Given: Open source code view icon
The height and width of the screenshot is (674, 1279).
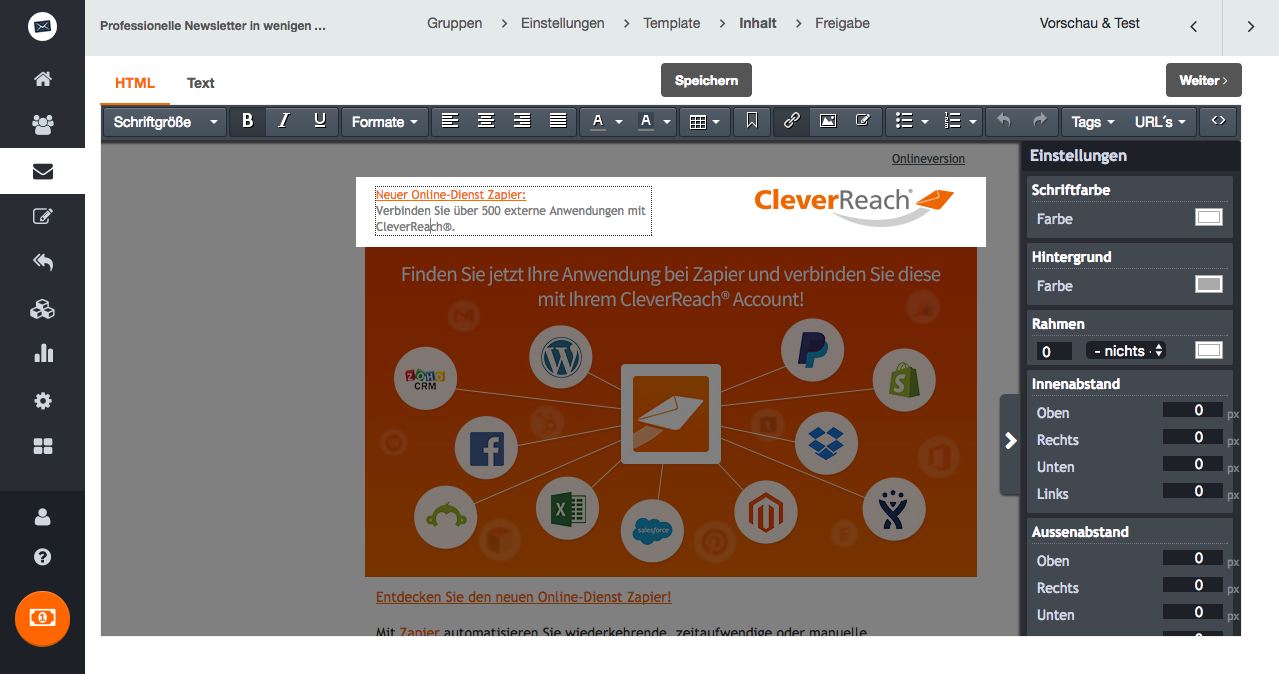Looking at the screenshot, I should 1218,121.
